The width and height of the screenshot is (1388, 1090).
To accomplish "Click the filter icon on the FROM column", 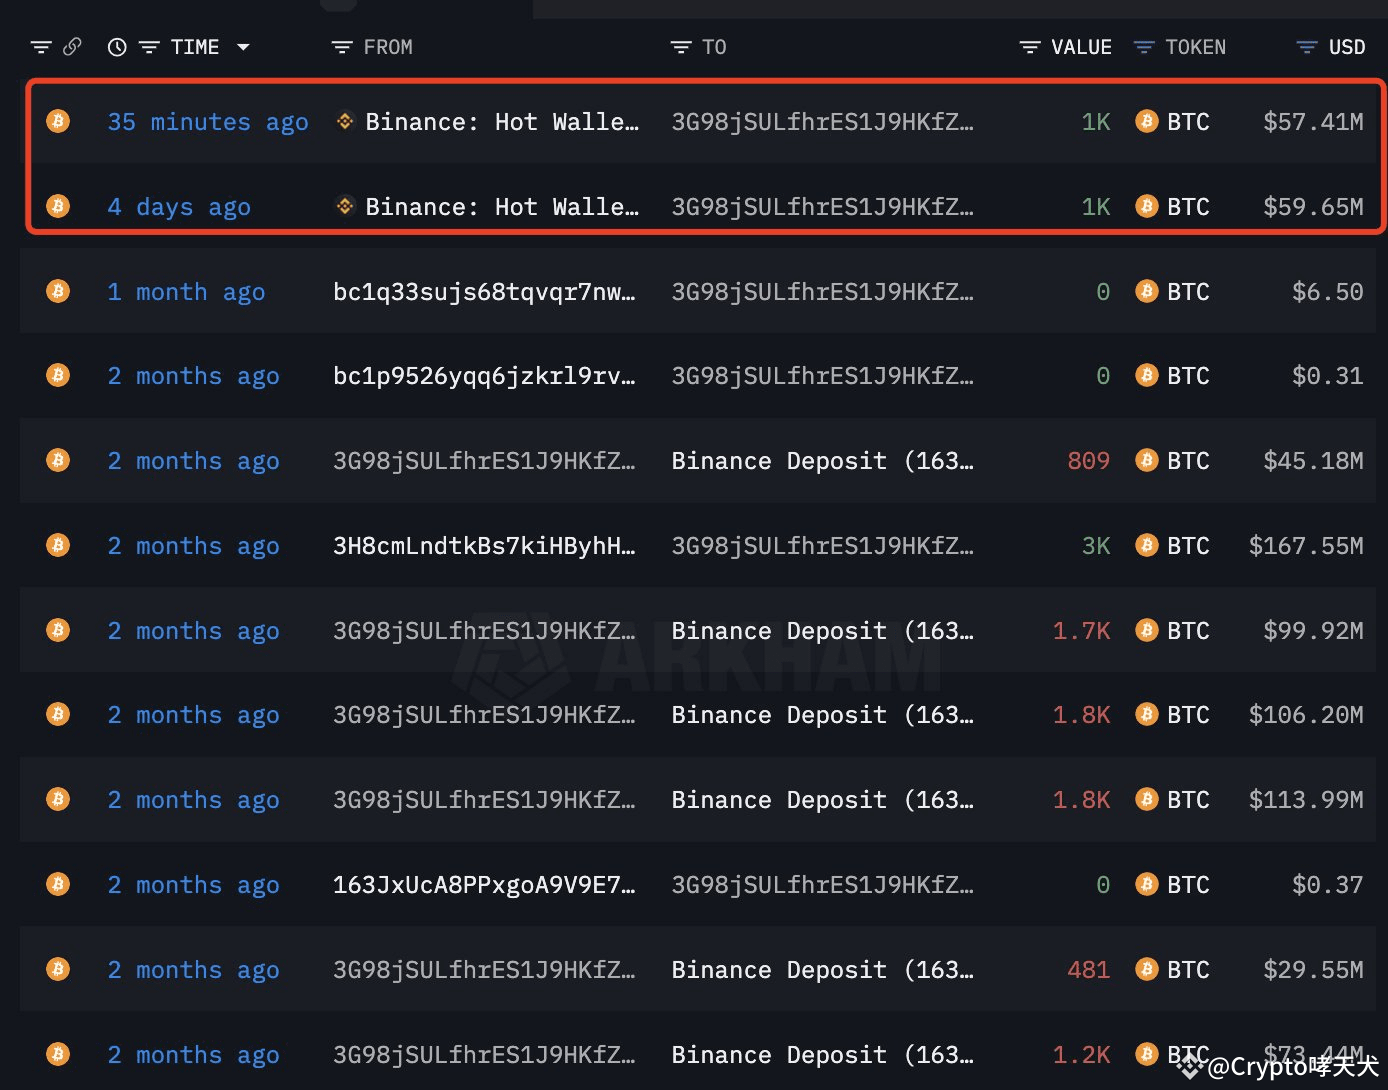I will (340, 46).
